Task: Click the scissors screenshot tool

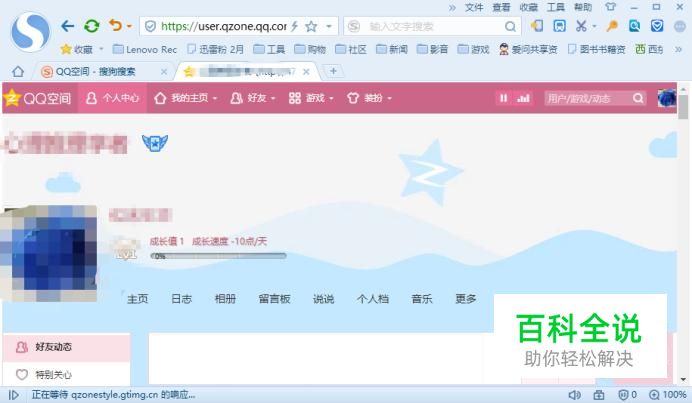Action: [x=581, y=26]
